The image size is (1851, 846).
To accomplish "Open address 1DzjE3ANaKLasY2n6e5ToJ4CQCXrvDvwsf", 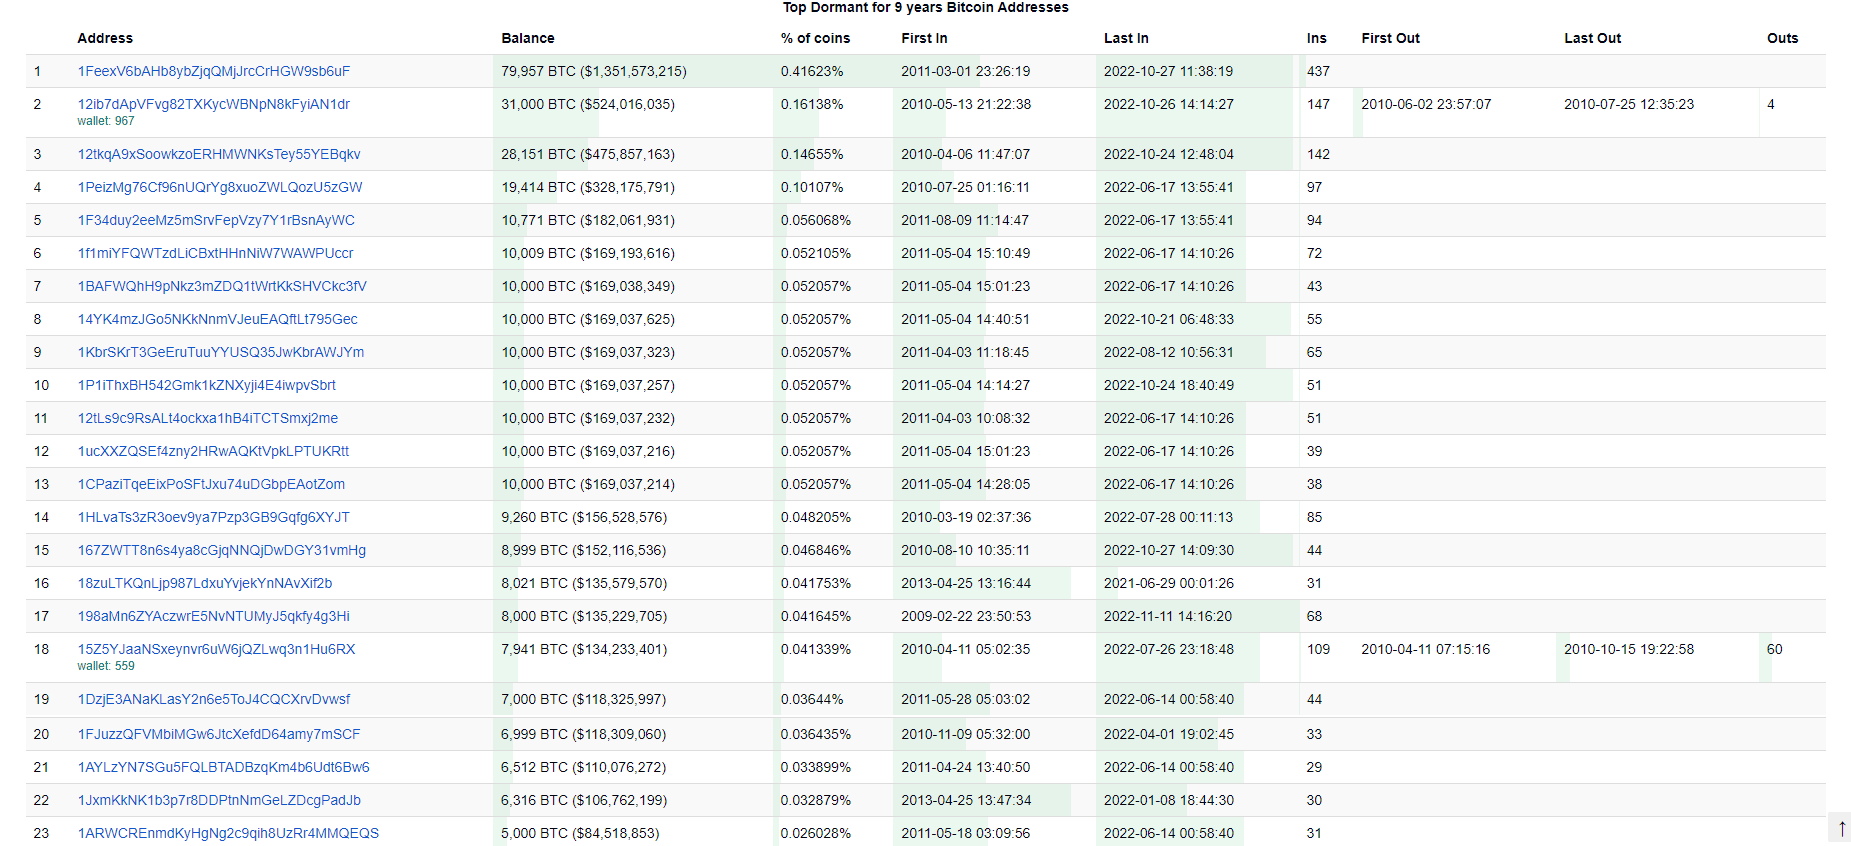I will click(x=214, y=699).
